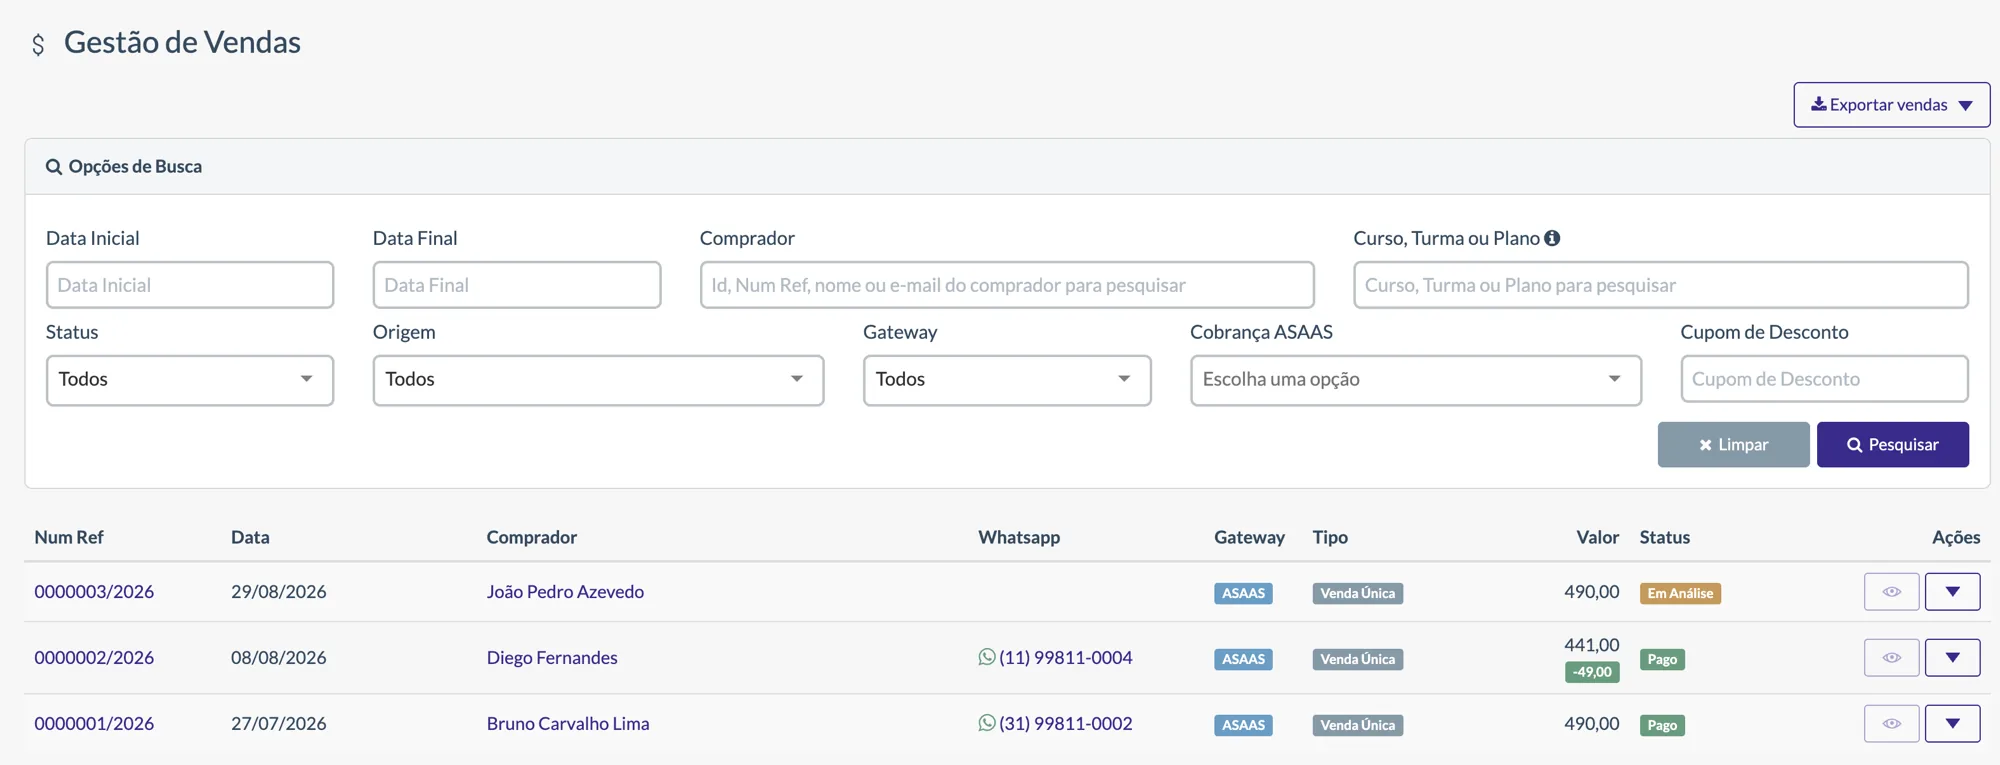Click the date 08/08/2026
The height and width of the screenshot is (765, 2000).
coord(279,658)
